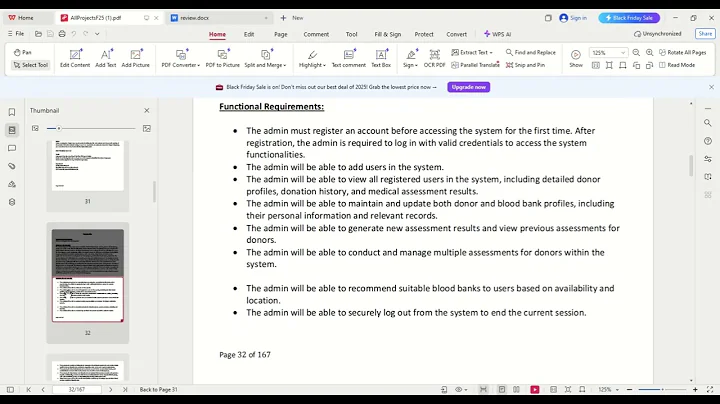Click the Upgrade now button
Viewport: 720px width, 404px height.
point(468,87)
